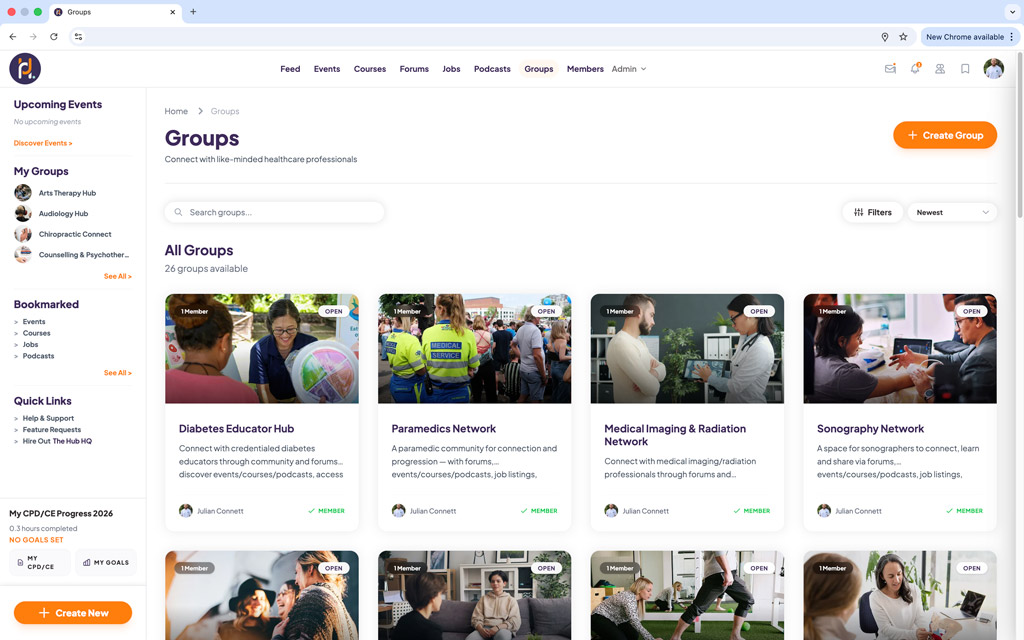Click the Search groups input field
Screen dimensions: 1024x640
(274, 212)
